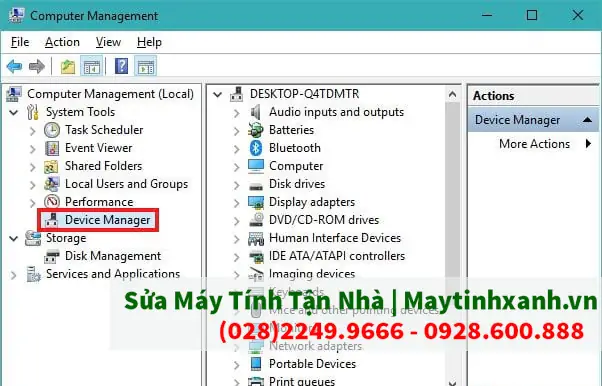Screen dimensions: 602x386
Task: Select the Performance tree item
Action: pyautogui.click(x=99, y=202)
